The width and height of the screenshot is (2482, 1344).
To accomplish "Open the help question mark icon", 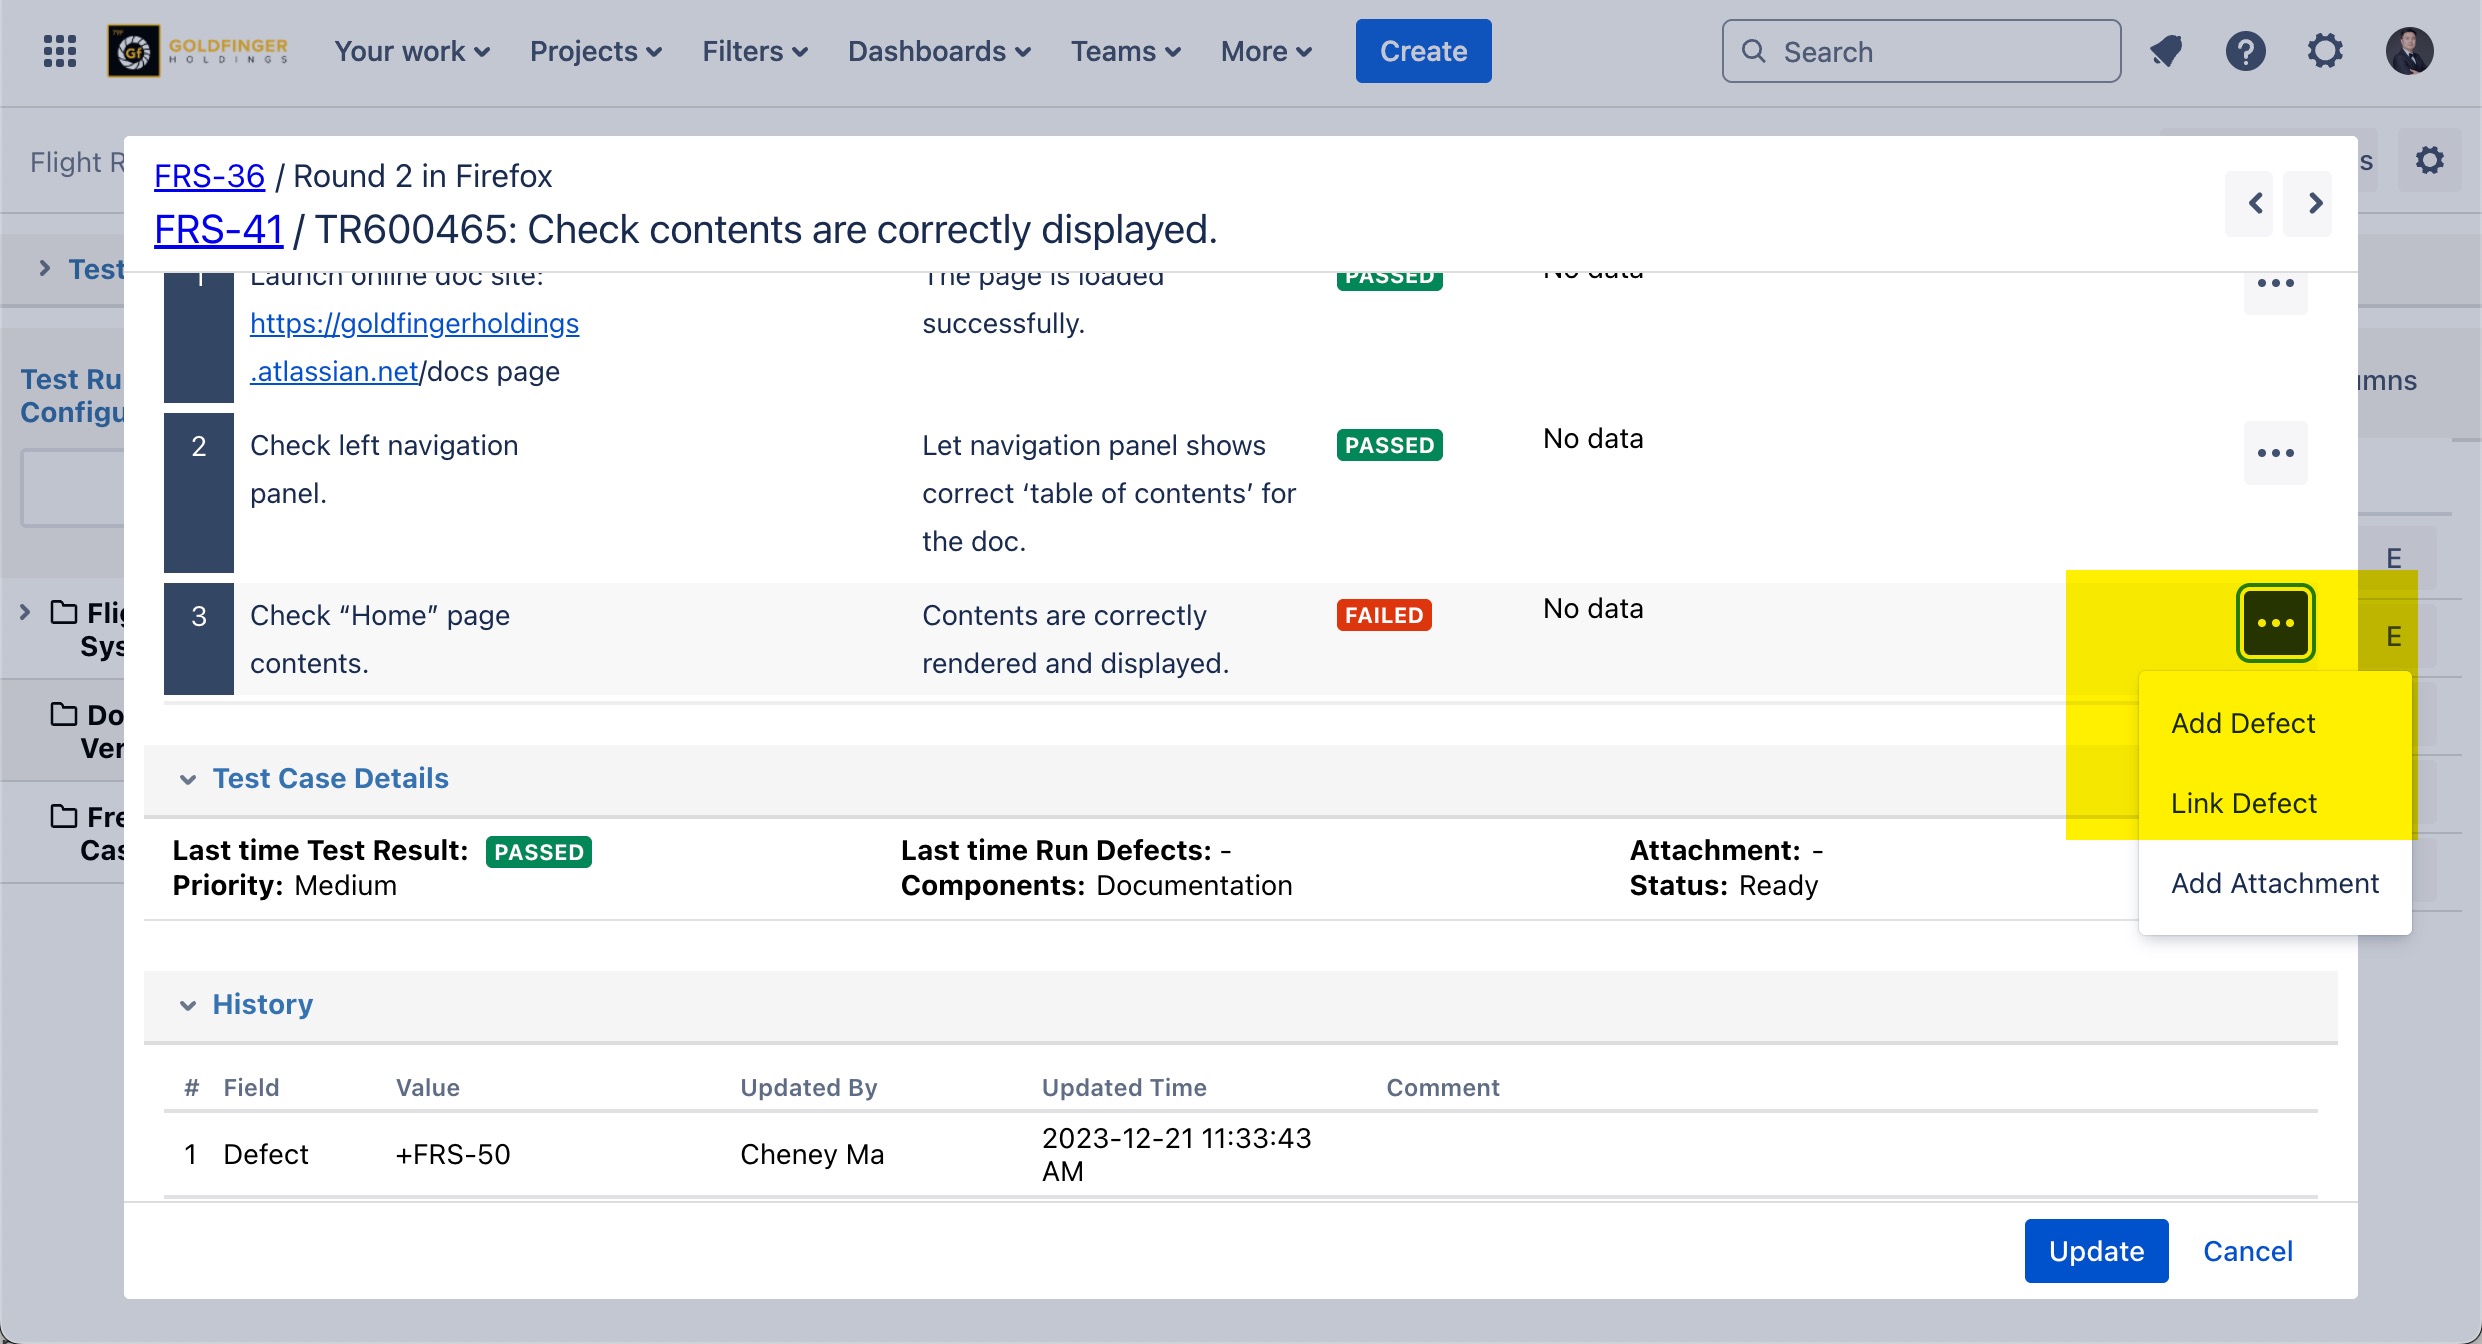I will [x=2245, y=51].
